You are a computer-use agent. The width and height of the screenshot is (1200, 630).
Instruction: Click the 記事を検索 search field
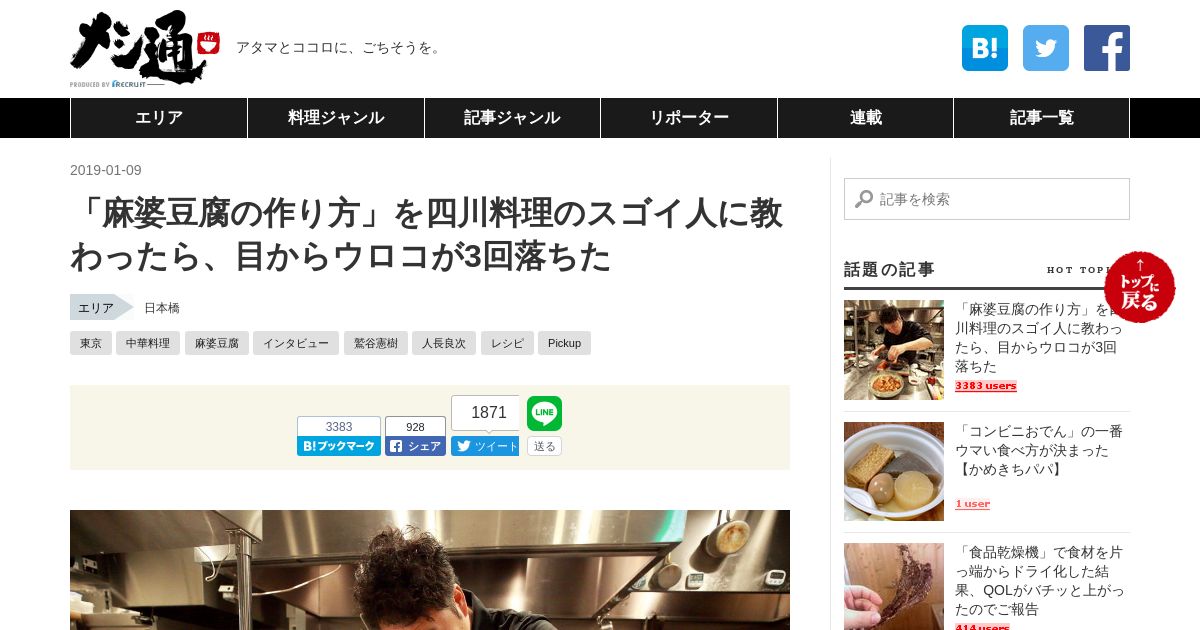tap(987, 199)
